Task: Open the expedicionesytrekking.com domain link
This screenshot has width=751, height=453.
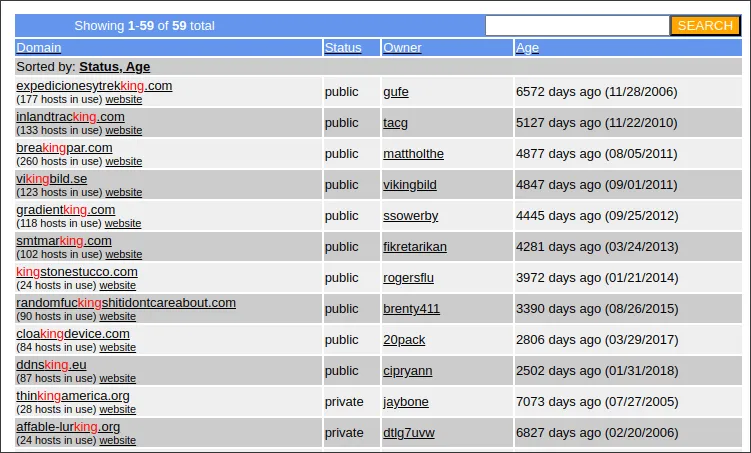Action: point(94,86)
